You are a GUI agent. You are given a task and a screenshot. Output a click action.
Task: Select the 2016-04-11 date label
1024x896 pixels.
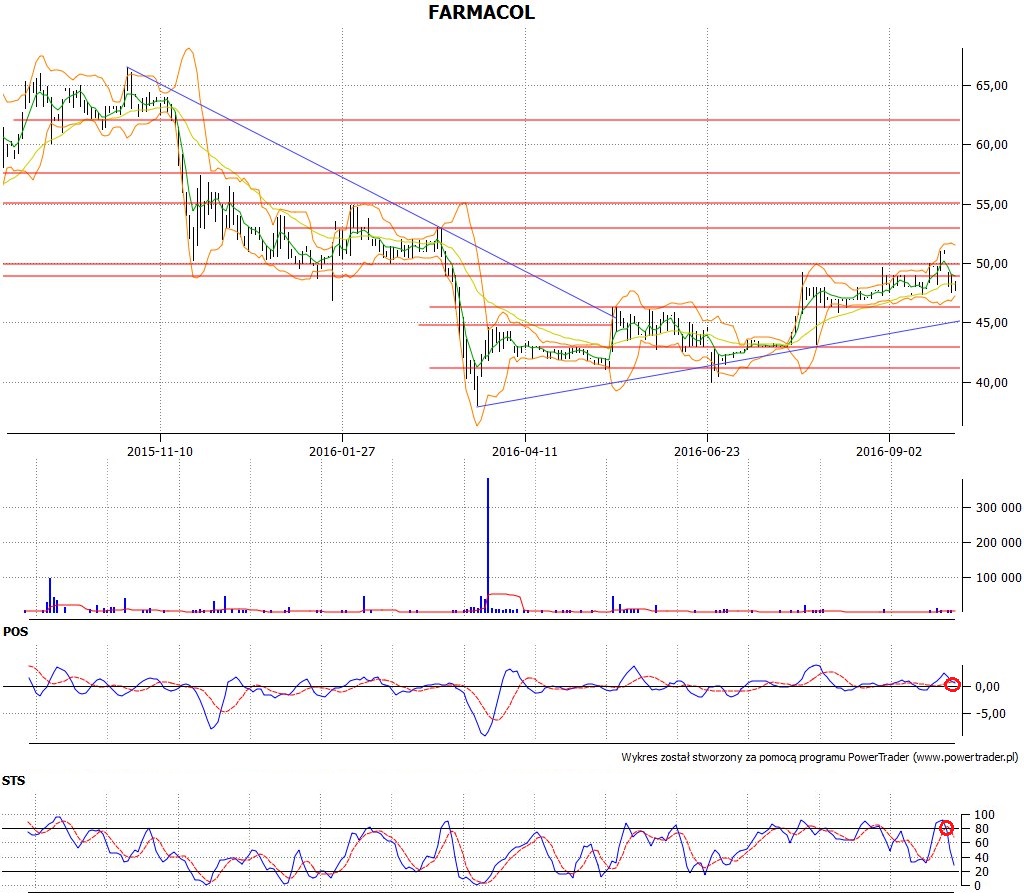(x=524, y=451)
